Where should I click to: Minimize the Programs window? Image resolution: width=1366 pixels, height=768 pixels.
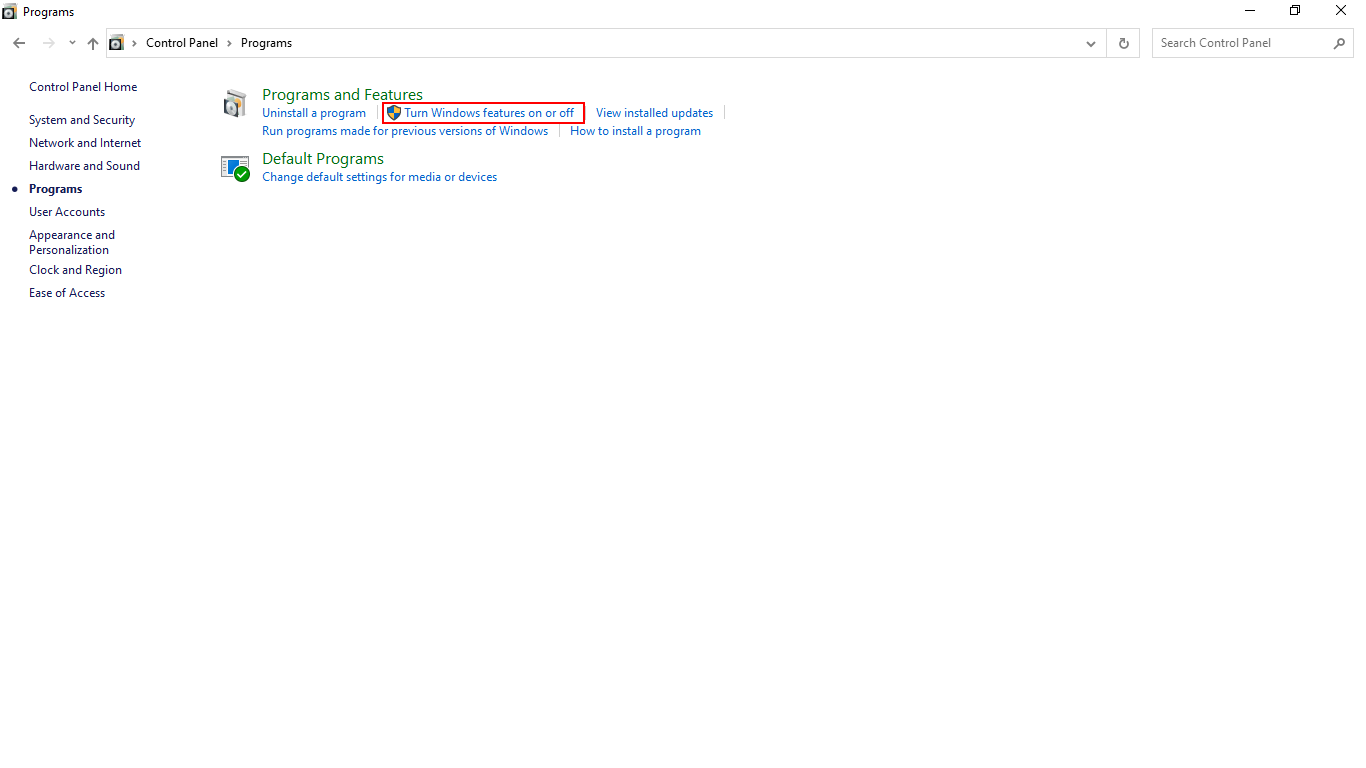[1250, 11]
